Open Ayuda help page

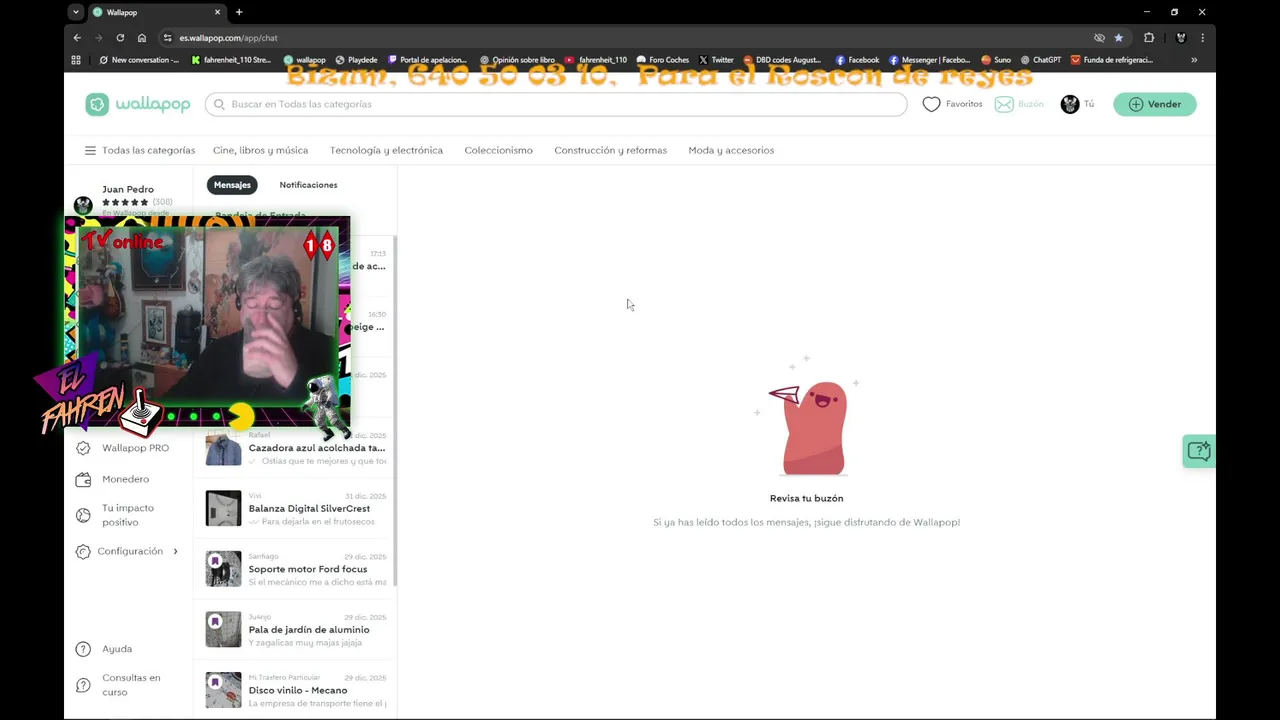click(x=116, y=649)
